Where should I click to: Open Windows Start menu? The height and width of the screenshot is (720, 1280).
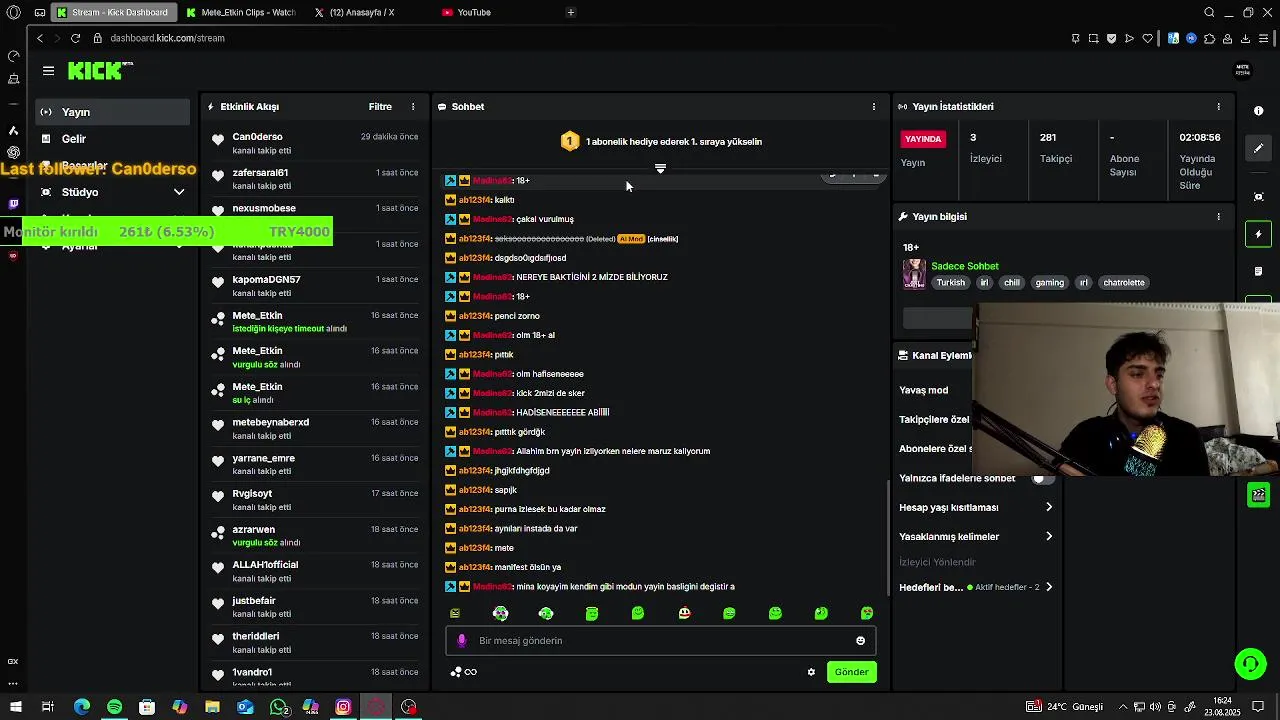(15, 707)
